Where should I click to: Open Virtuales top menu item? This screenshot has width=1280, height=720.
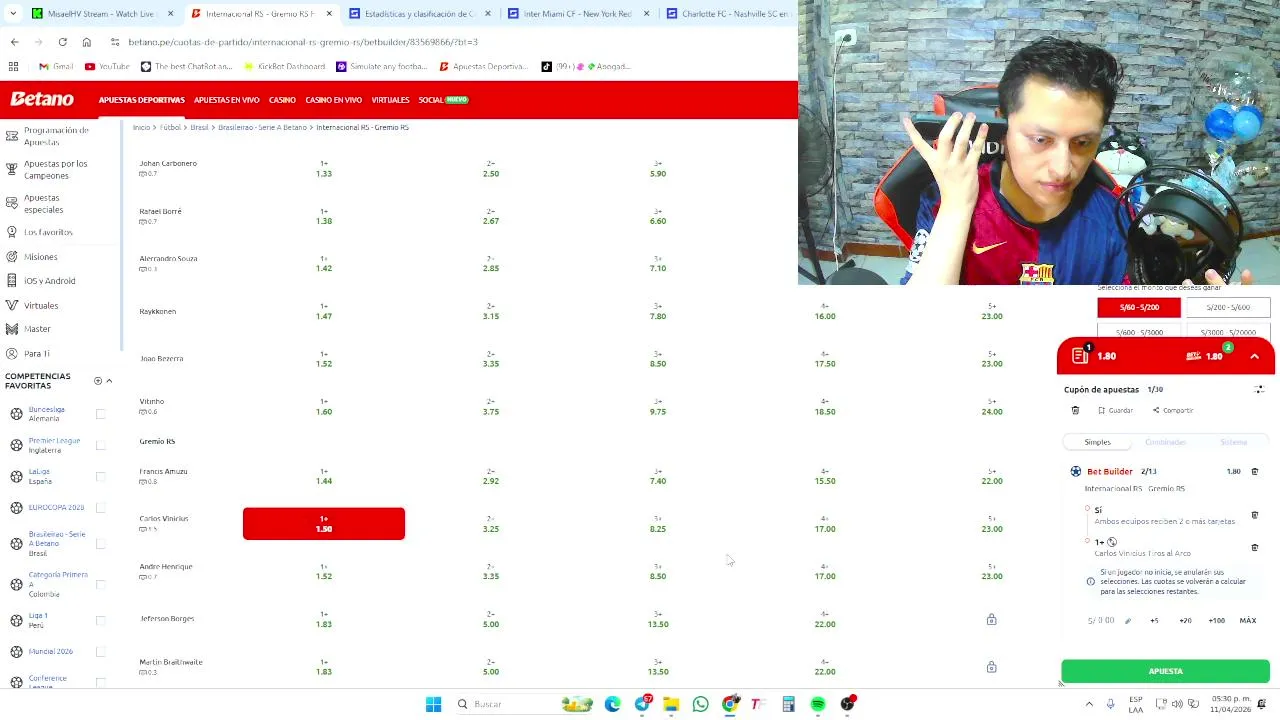coord(390,100)
